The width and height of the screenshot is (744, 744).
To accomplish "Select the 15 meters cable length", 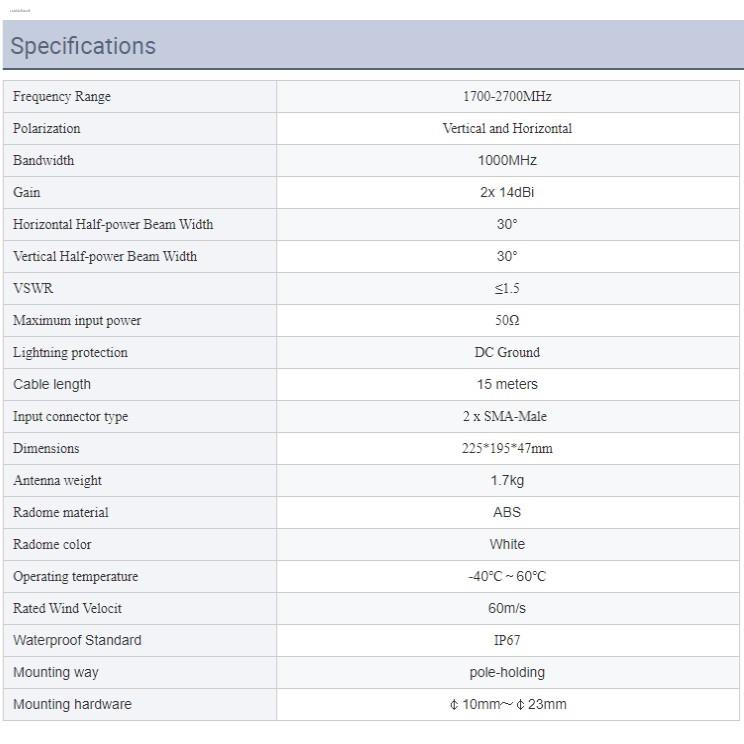I will tap(507, 385).
